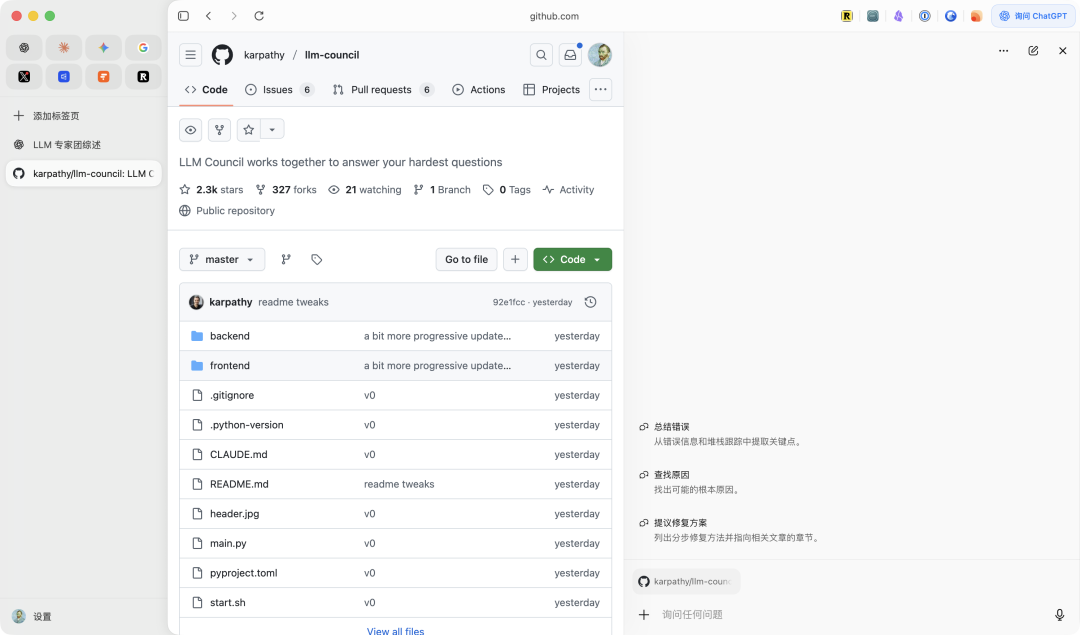Open the 1Password extension icon
The image size is (1080, 635).
pyautogui.click(x=925, y=16)
